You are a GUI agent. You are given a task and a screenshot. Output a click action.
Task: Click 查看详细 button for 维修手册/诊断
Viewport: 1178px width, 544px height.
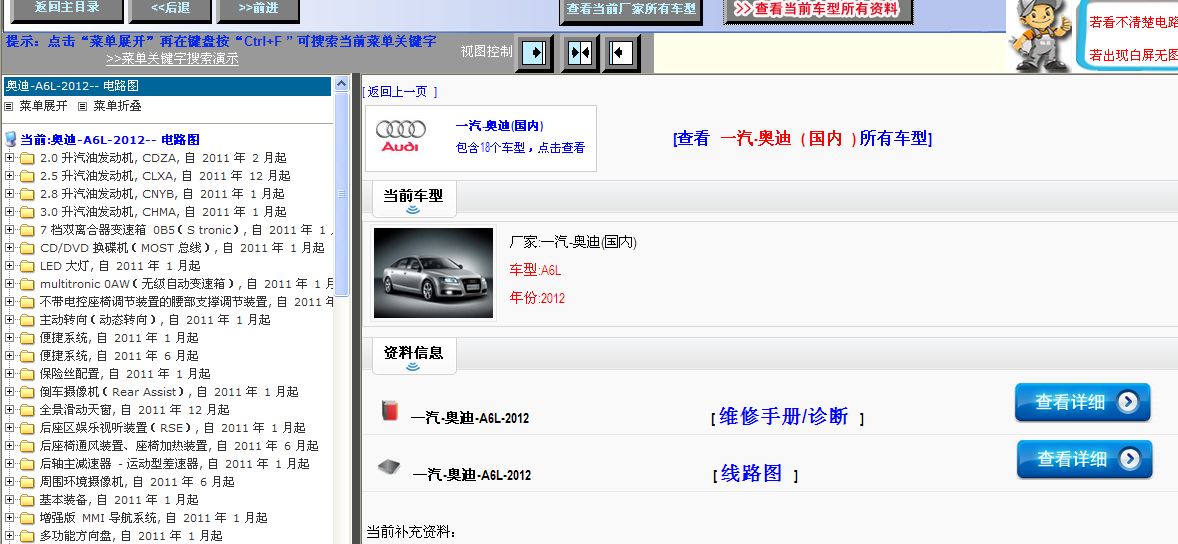click(1083, 402)
